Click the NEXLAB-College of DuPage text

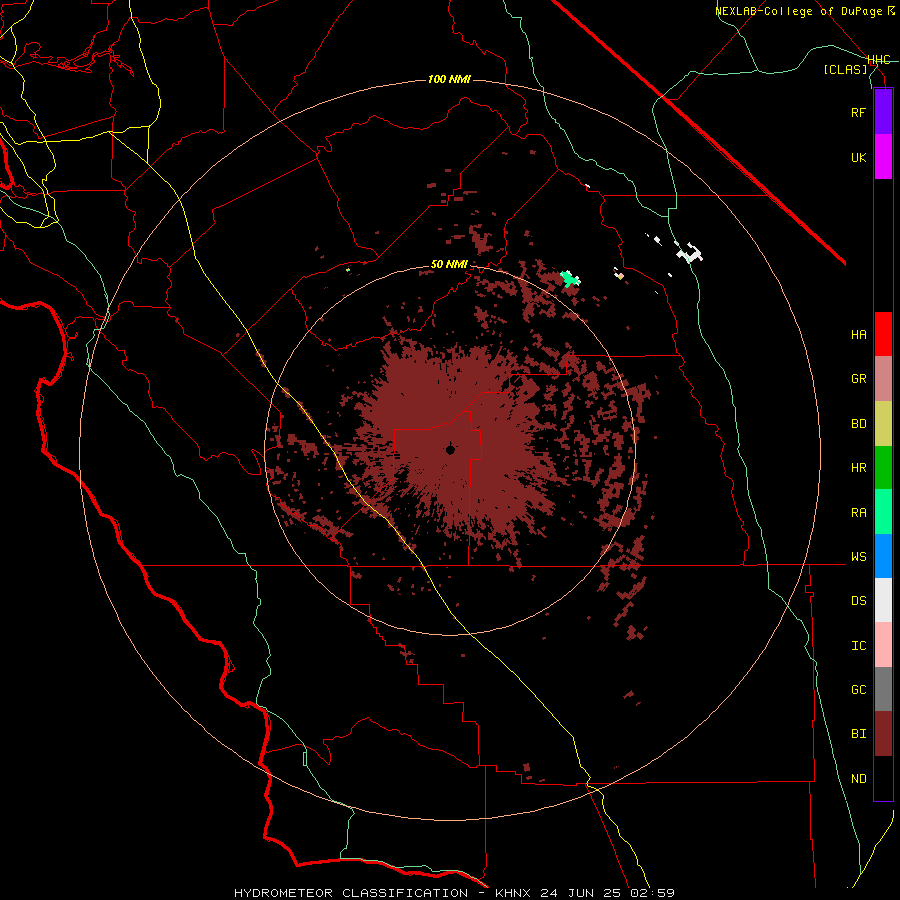[x=798, y=11]
